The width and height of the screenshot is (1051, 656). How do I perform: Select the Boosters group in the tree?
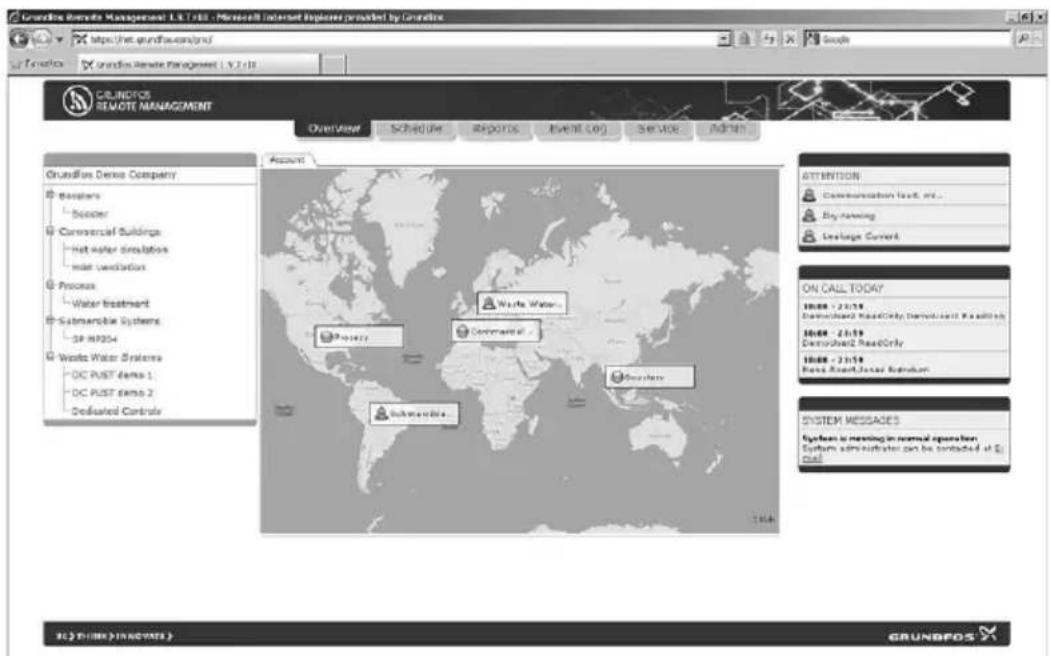coord(79,196)
